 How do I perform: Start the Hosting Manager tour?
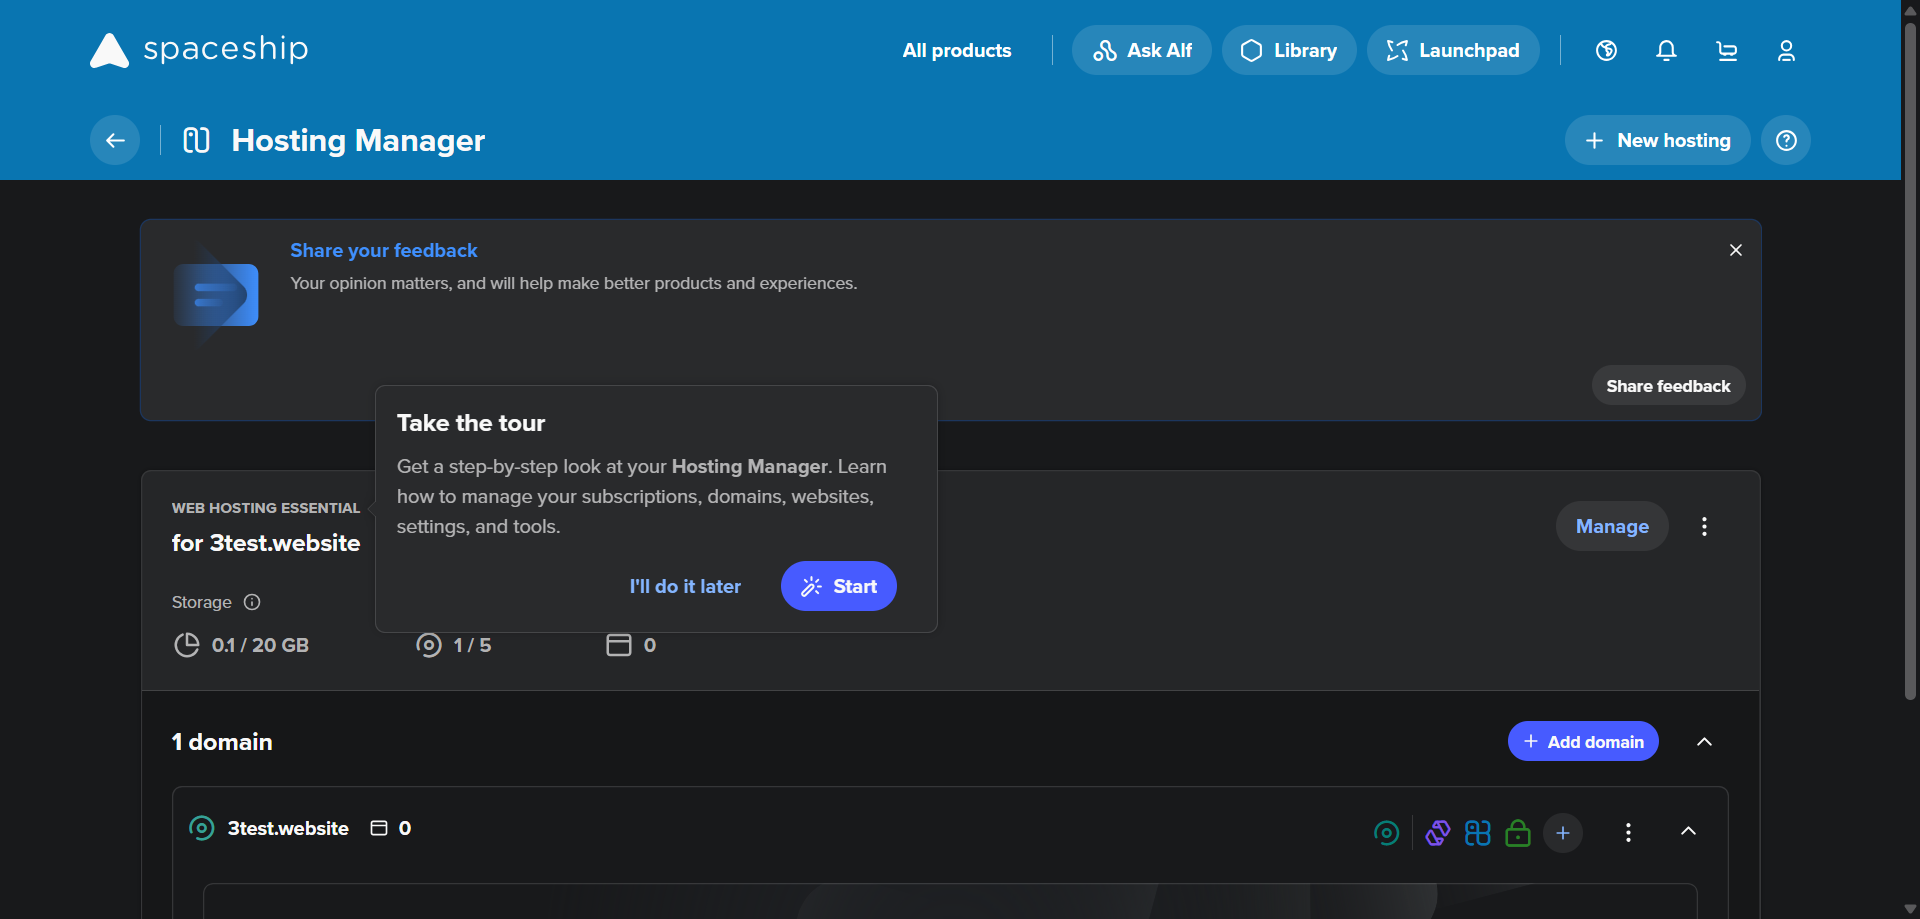(838, 586)
